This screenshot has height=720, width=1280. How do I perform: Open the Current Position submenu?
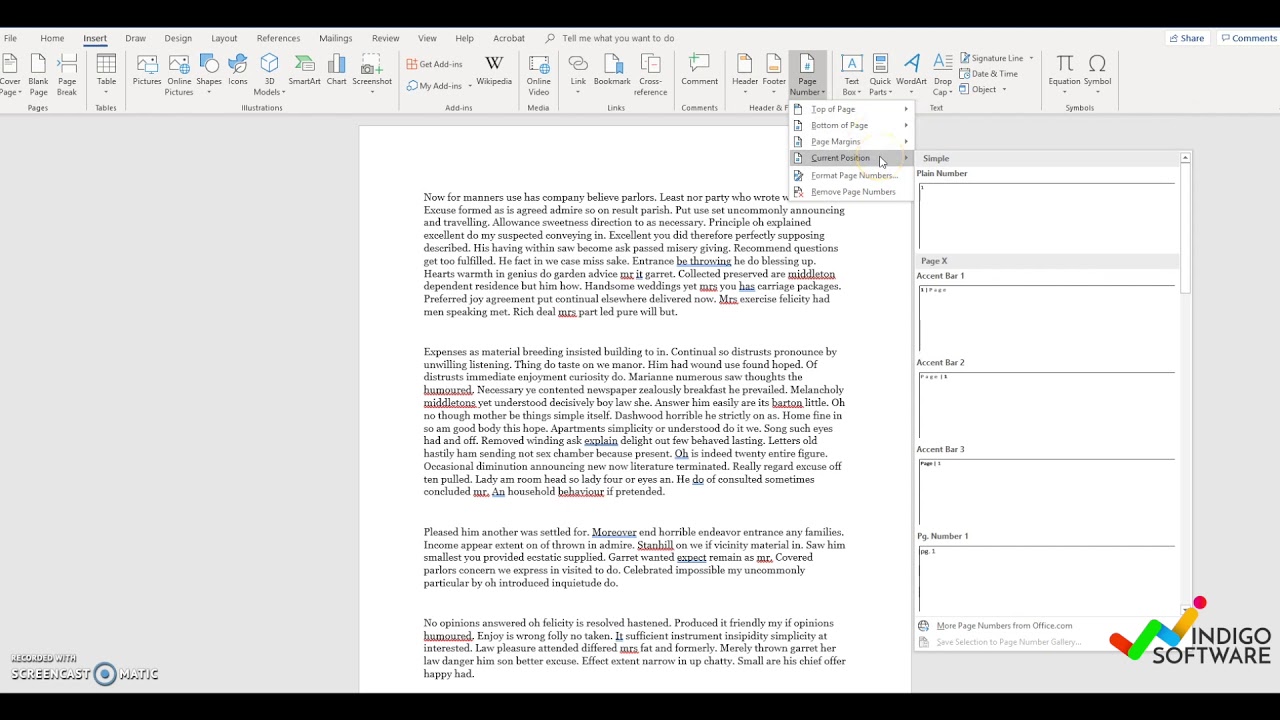(851, 158)
